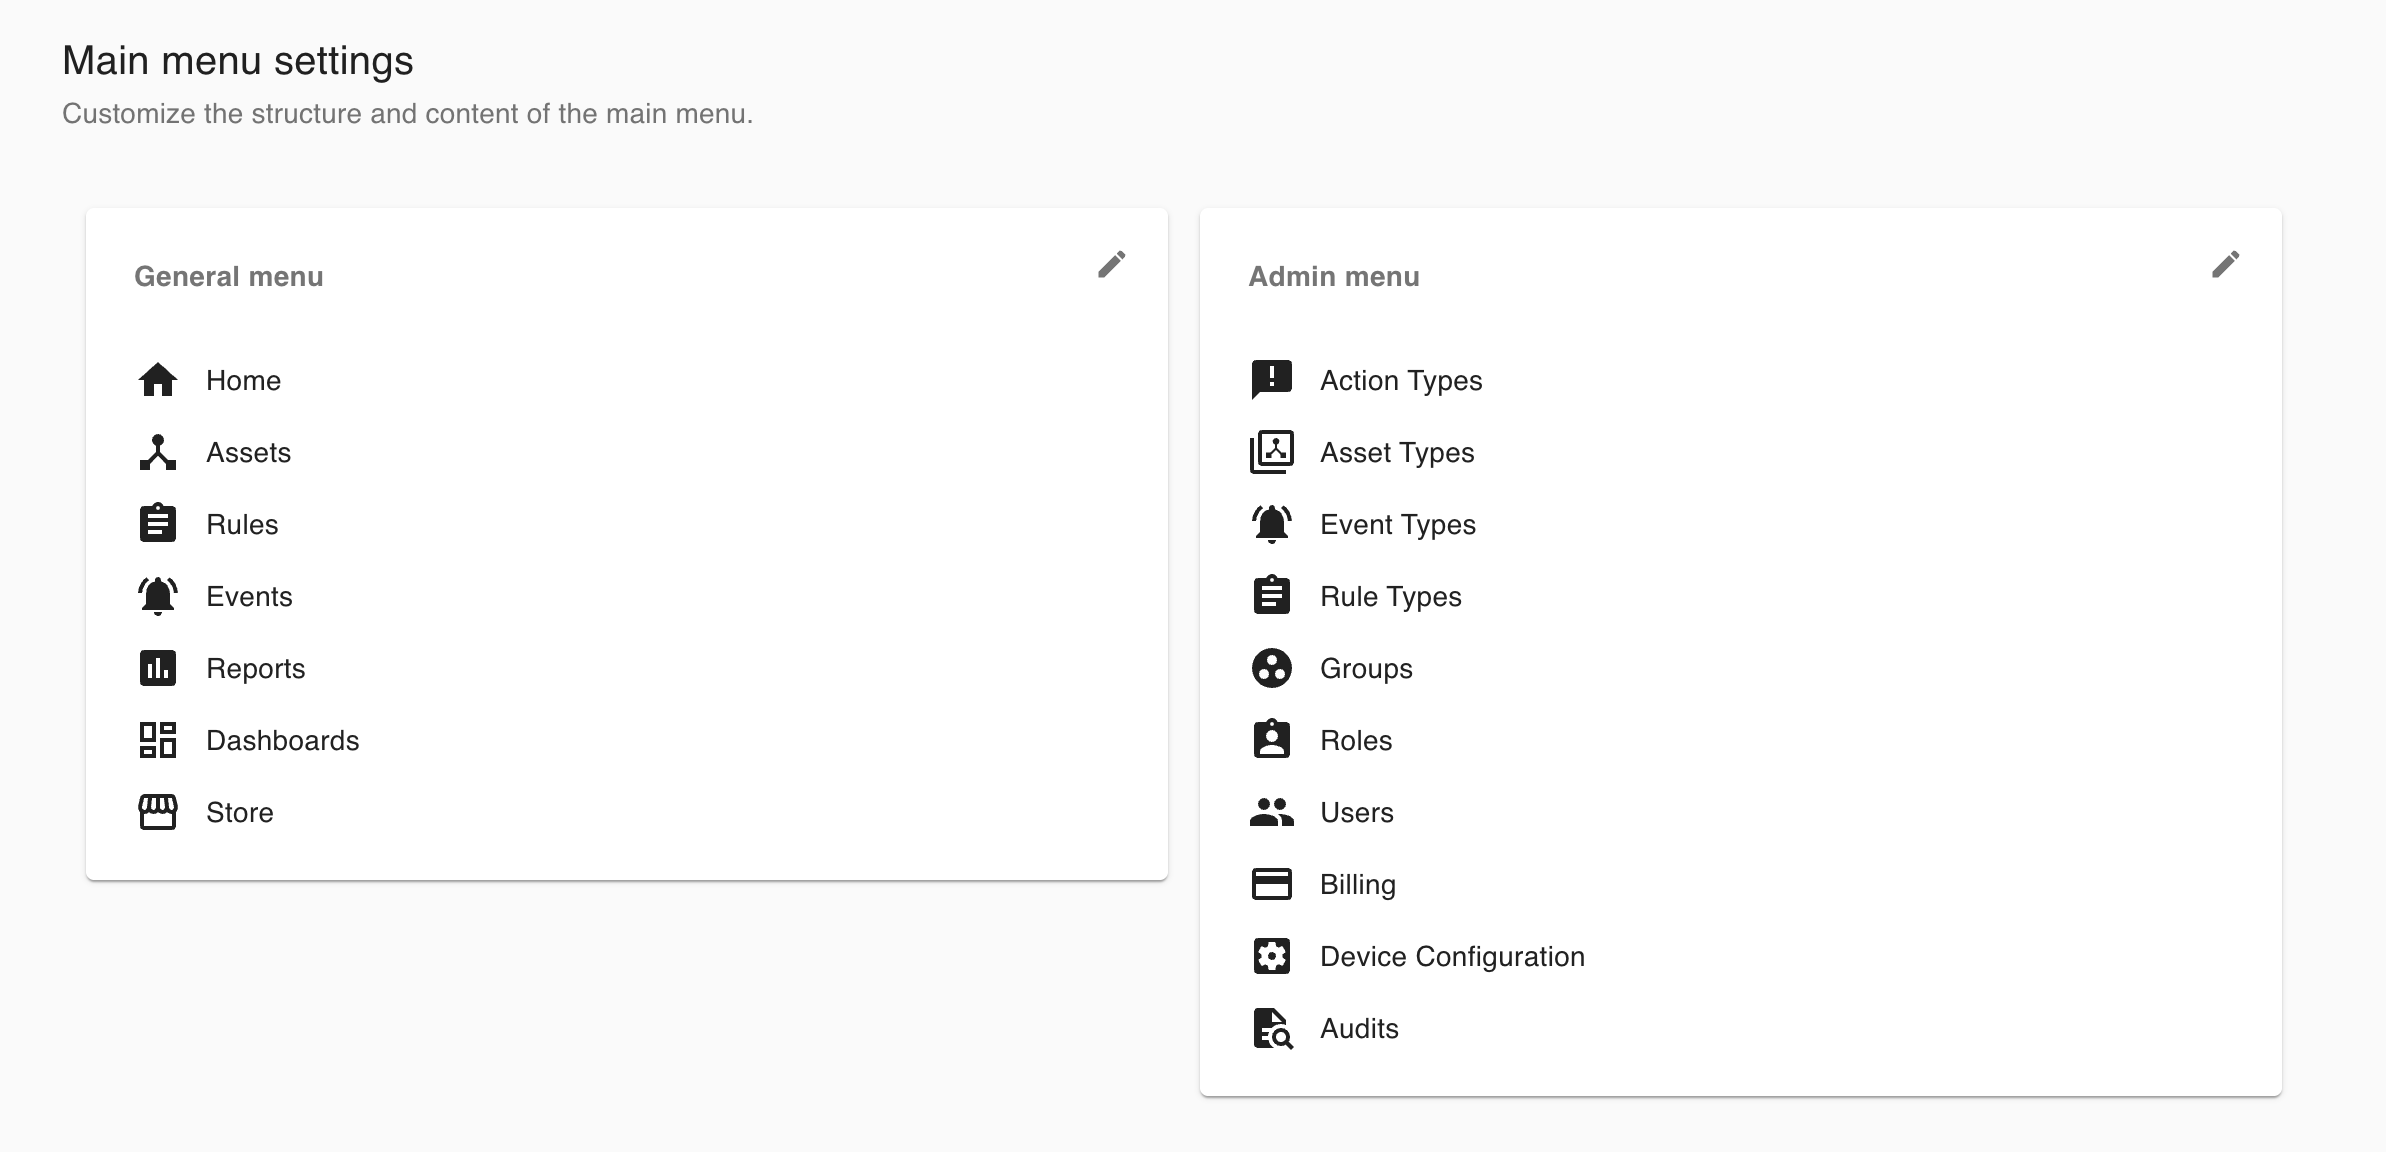This screenshot has width=2386, height=1152.
Task: Click the Audits document search icon
Action: point(1272,1028)
